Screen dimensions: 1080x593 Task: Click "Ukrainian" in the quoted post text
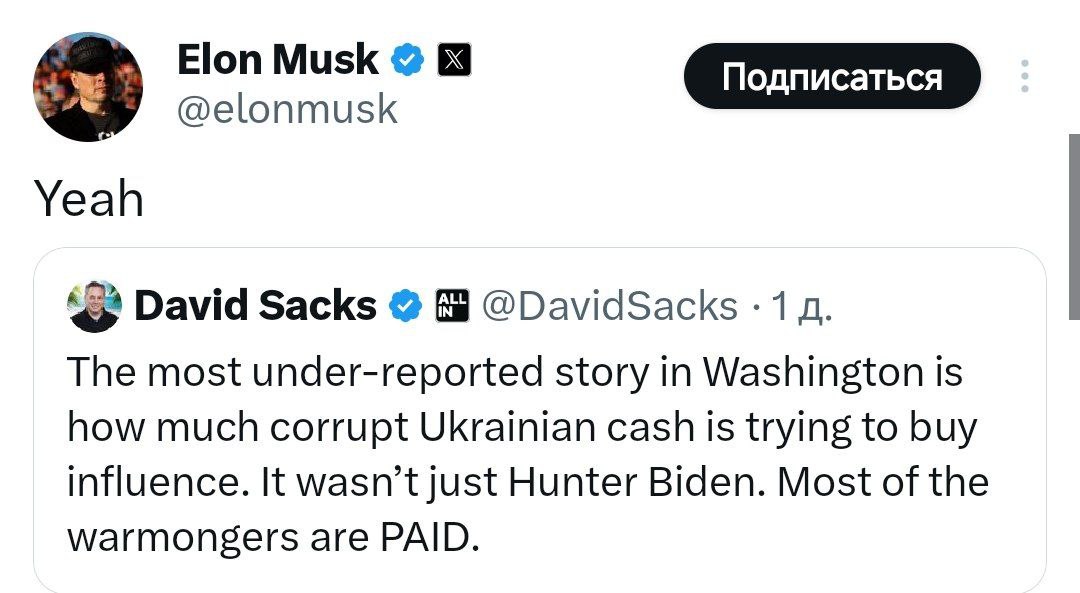pyautogui.click(x=506, y=427)
